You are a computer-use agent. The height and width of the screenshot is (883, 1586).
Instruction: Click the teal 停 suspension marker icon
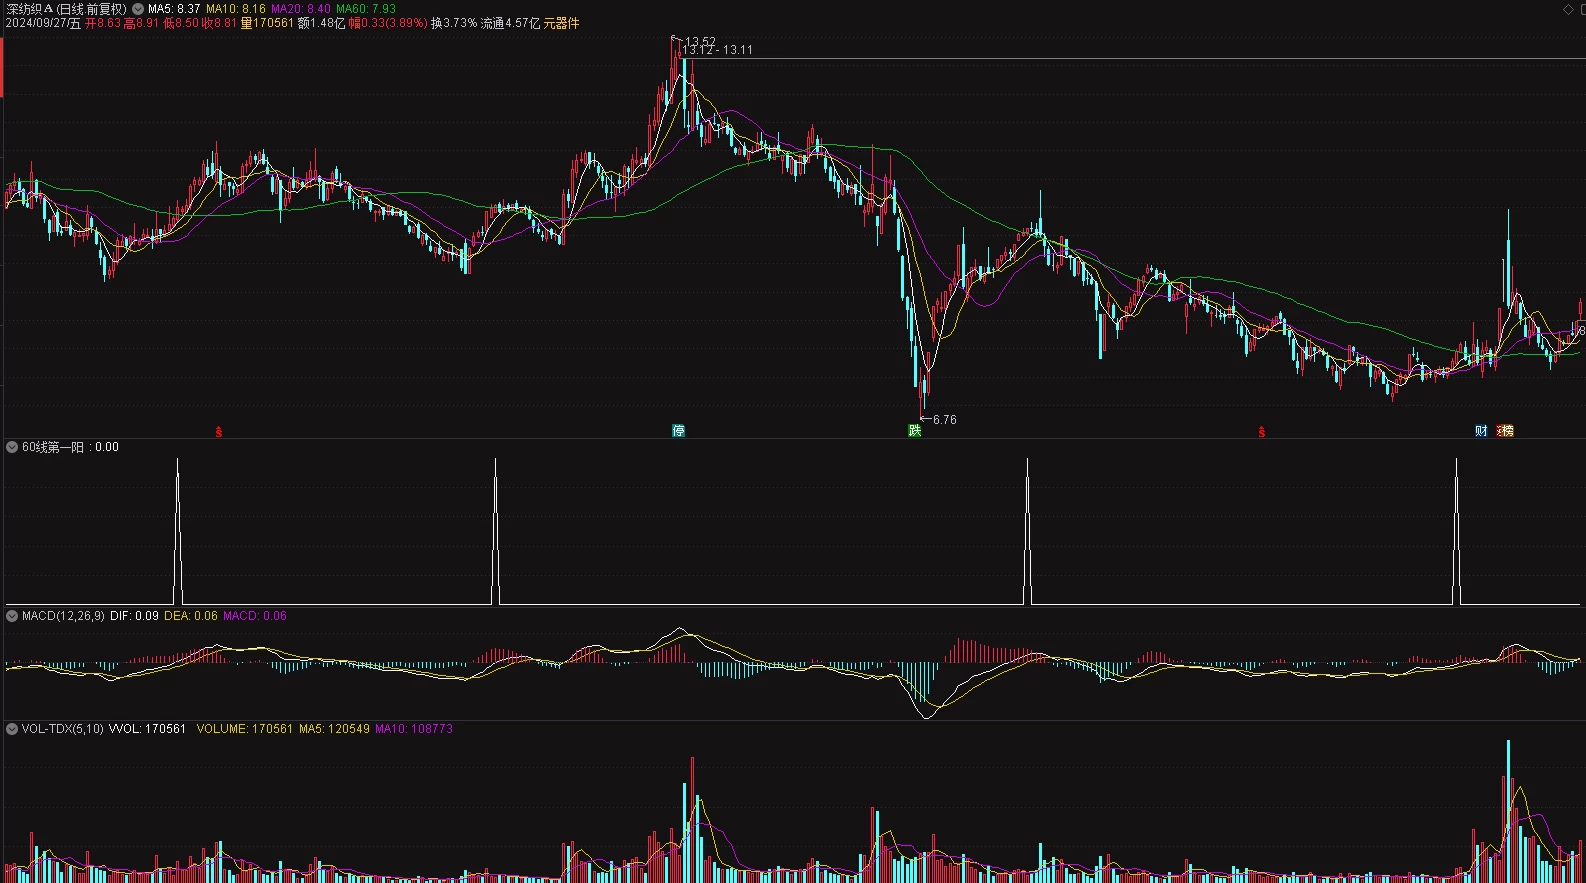tap(679, 431)
